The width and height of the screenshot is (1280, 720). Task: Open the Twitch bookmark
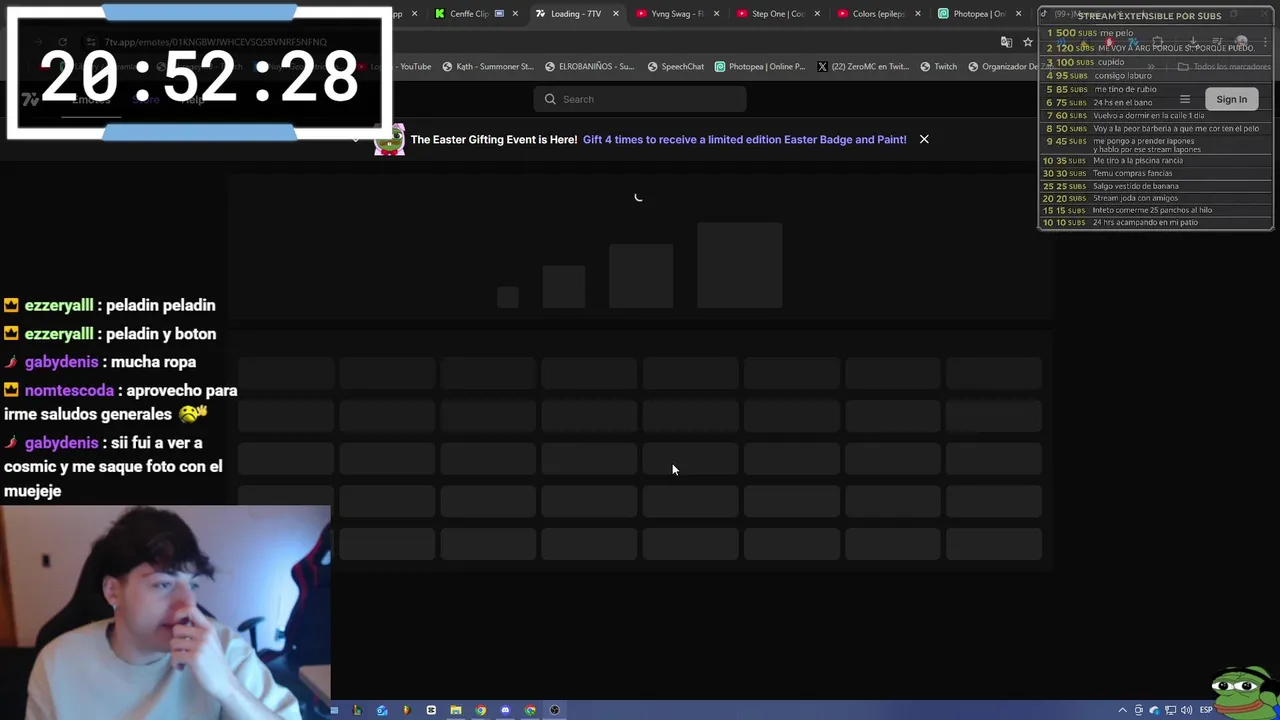click(938, 67)
